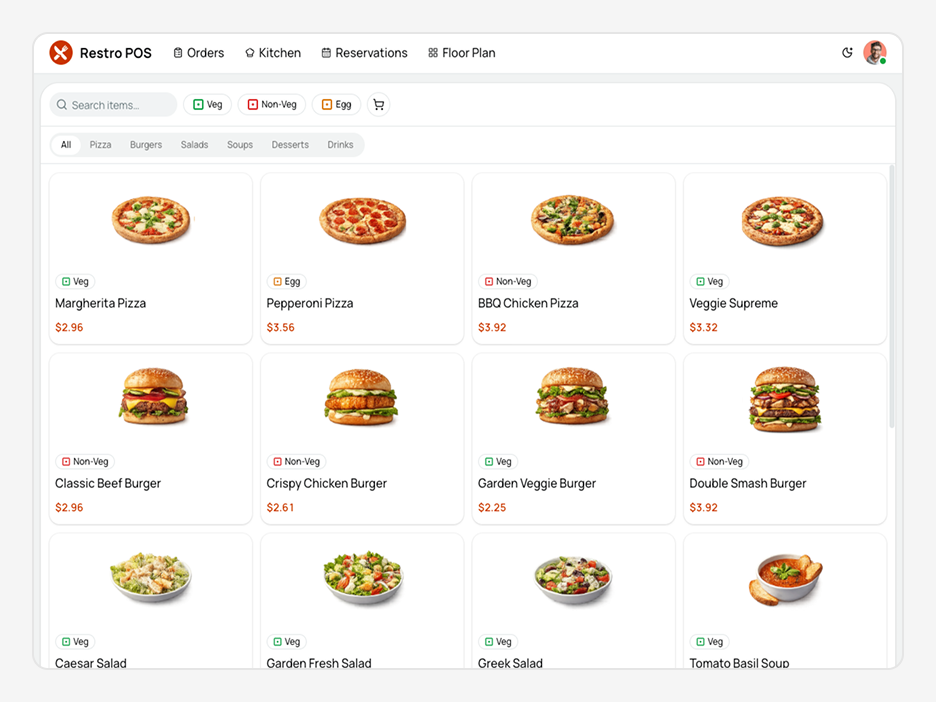Image resolution: width=936 pixels, height=702 pixels.
Task: Open the Orders section
Action: coord(199,53)
